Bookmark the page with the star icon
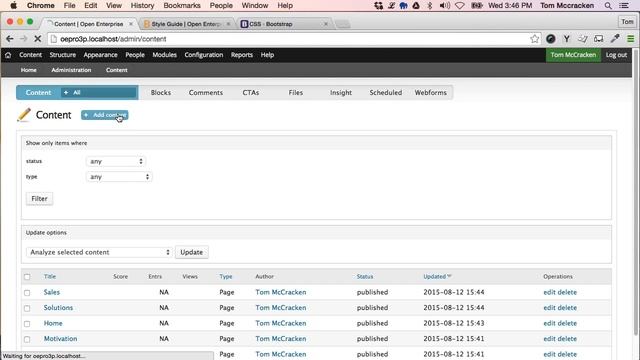 (x=534, y=39)
